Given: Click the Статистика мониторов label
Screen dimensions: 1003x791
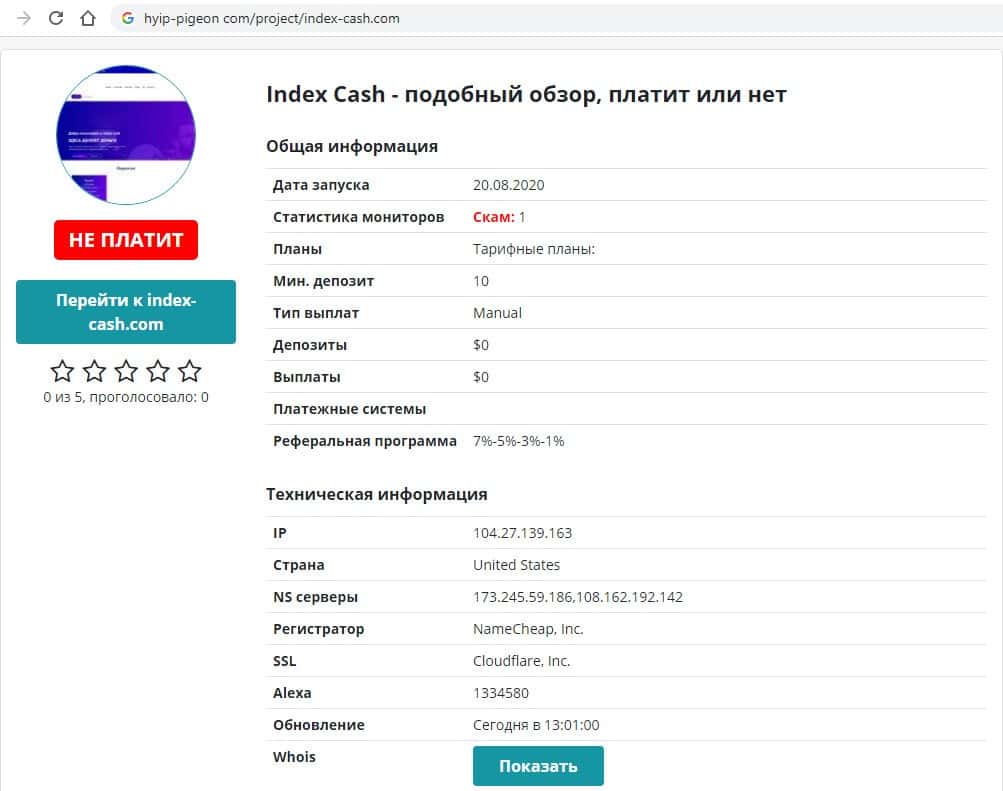Looking at the screenshot, I should [358, 217].
